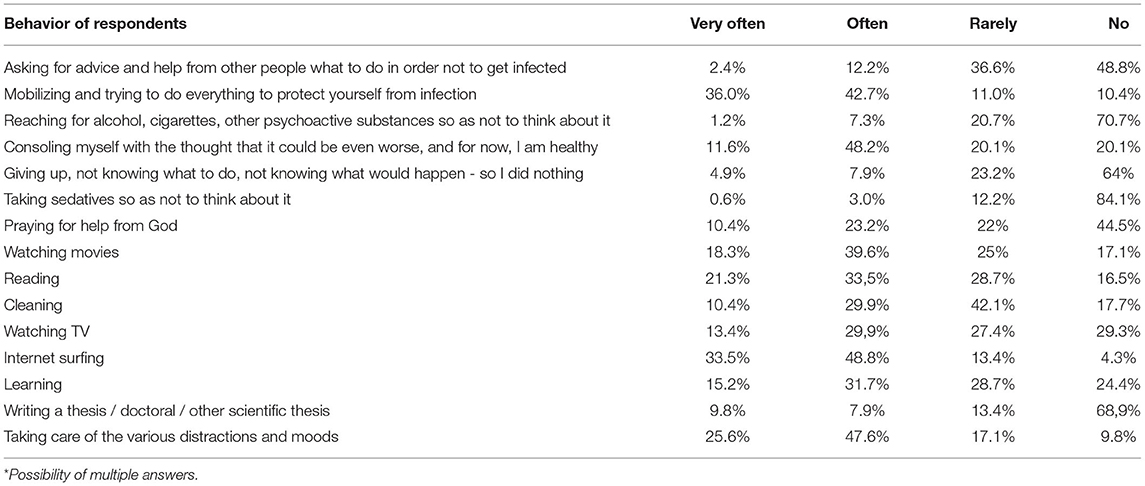Click the 'Behavior of respondents' column header

click(95, 24)
